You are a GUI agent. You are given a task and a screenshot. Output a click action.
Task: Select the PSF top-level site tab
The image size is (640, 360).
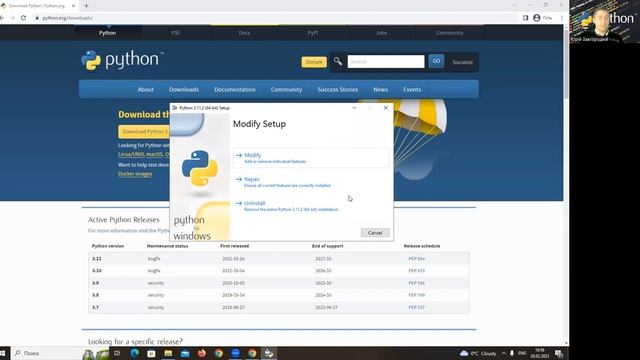pos(176,33)
